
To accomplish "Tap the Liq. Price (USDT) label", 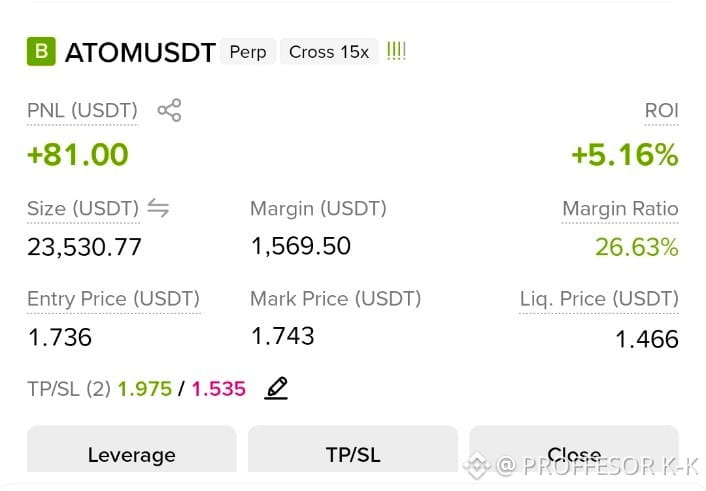I will coord(599,299).
